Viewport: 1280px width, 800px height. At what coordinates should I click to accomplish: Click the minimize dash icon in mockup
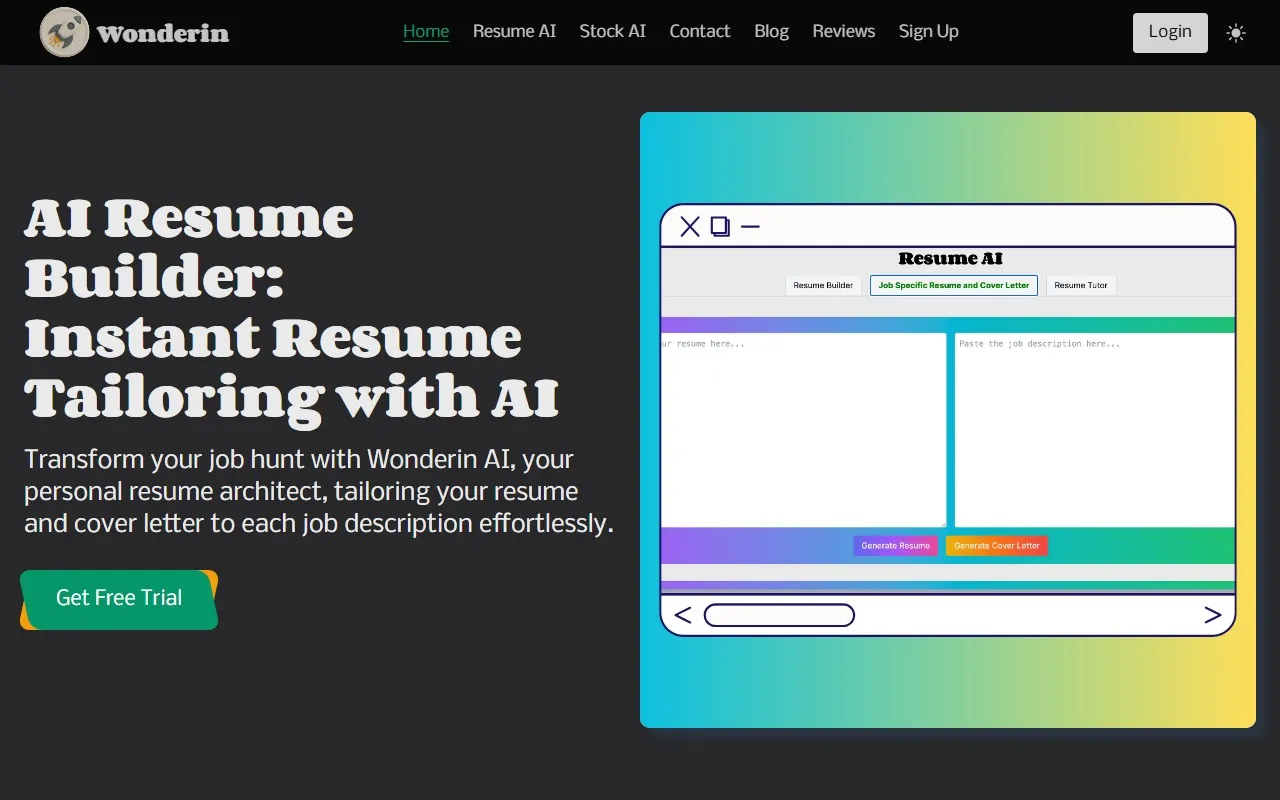tap(750, 227)
